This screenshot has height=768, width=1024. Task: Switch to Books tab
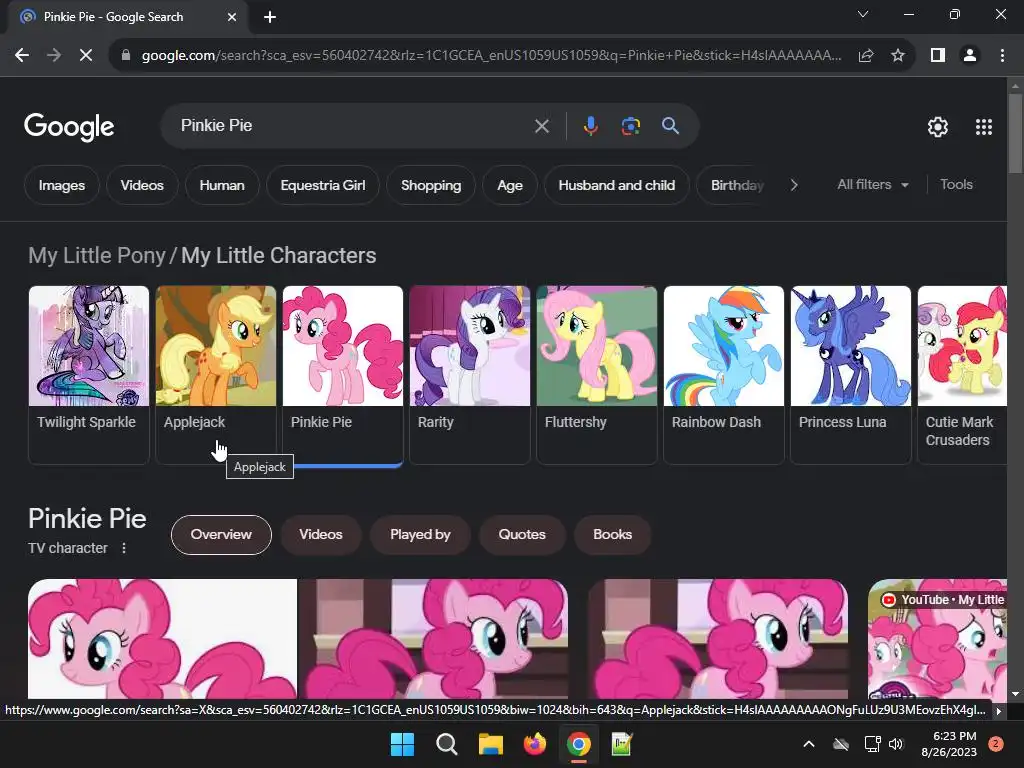(613, 535)
